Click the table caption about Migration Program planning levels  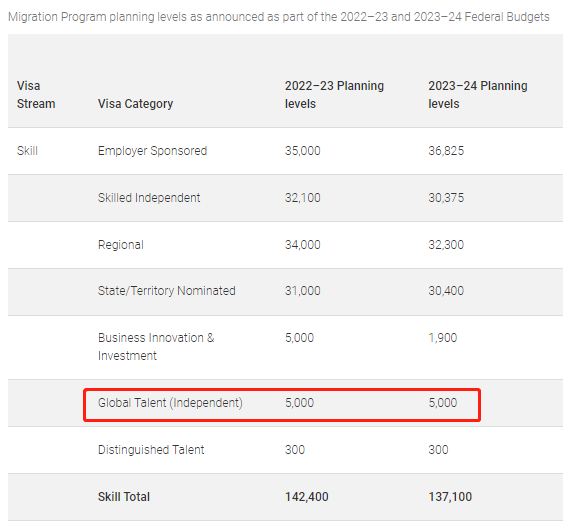pos(279,17)
